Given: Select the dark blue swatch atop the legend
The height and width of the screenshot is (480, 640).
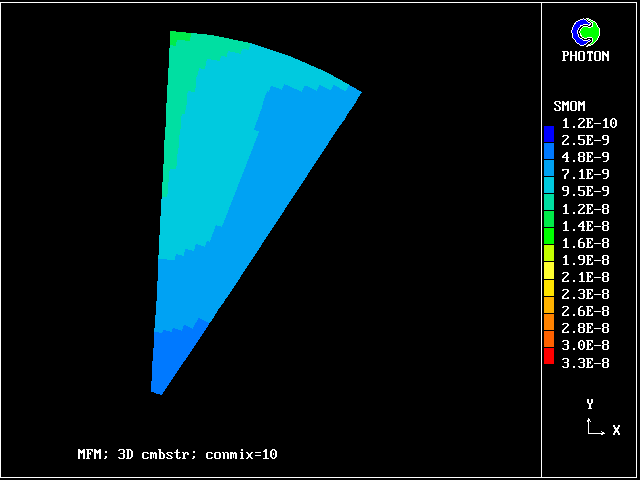Looking at the screenshot, I should click(x=548, y=132).
